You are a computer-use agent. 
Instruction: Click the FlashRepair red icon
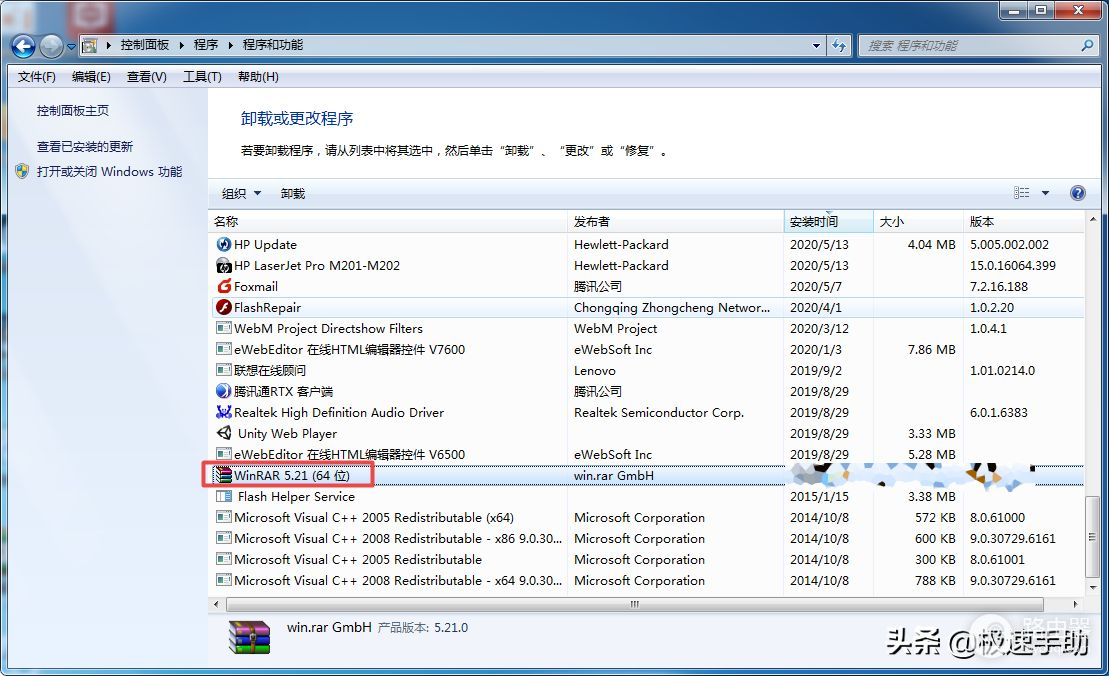coord(224,307)
